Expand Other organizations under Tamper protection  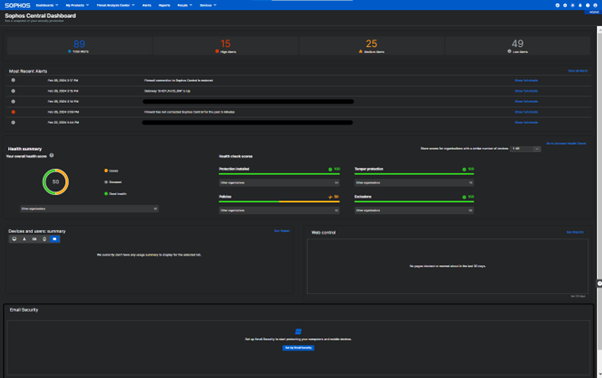coord(414,183)
